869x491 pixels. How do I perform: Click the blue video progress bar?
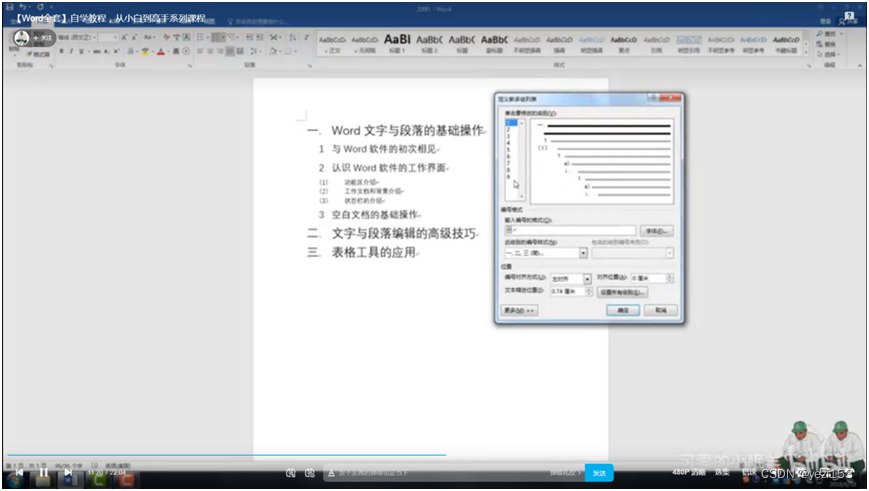227,455
